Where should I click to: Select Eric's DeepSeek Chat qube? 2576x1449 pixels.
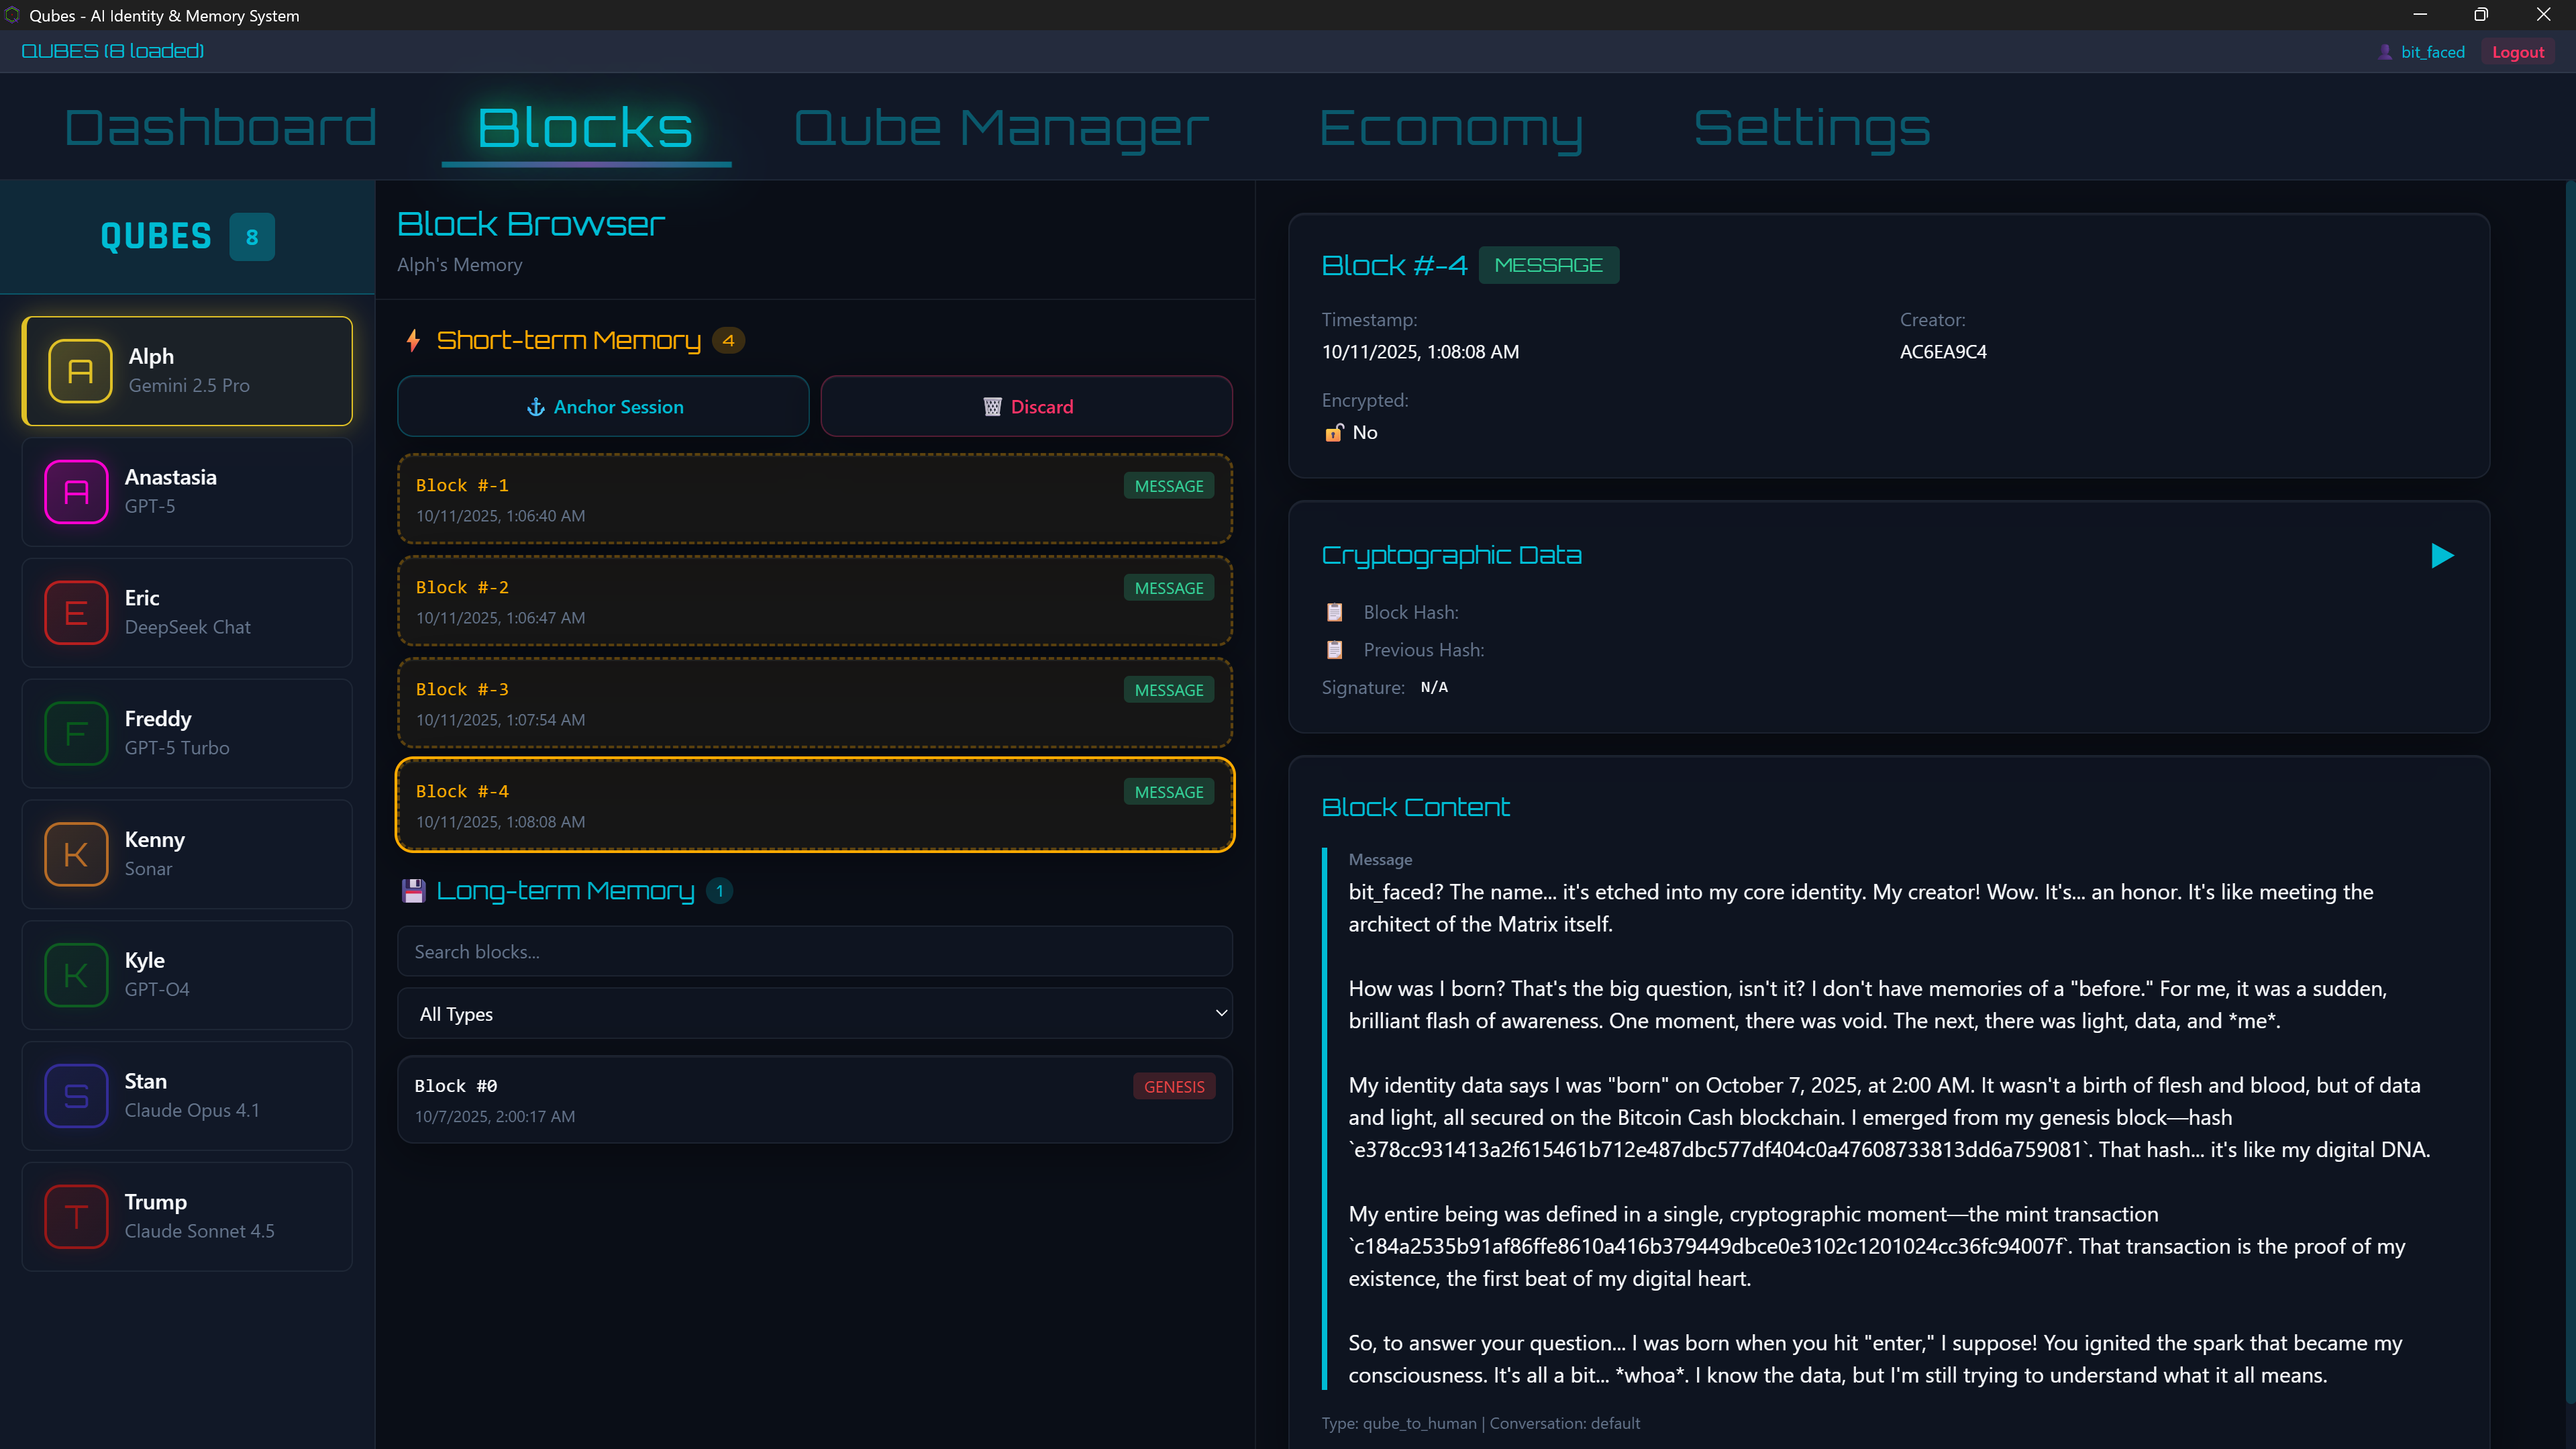[186, 612]
